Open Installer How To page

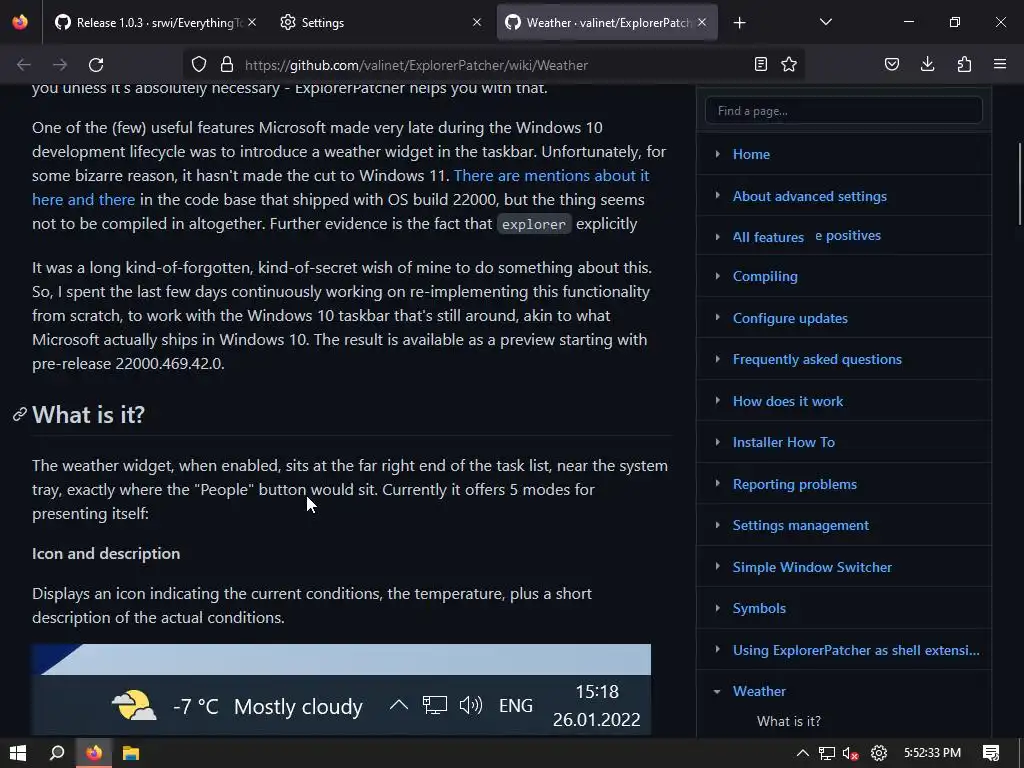[x=784, y=442]
